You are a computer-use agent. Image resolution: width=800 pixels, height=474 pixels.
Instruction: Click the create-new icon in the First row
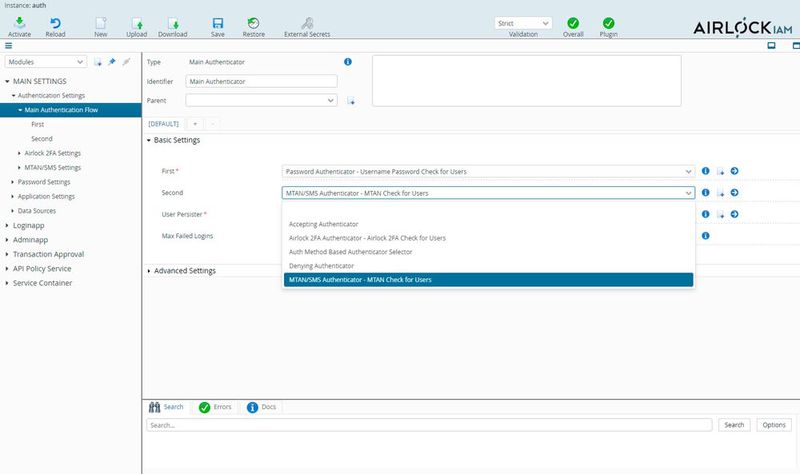tap(720, 171)
